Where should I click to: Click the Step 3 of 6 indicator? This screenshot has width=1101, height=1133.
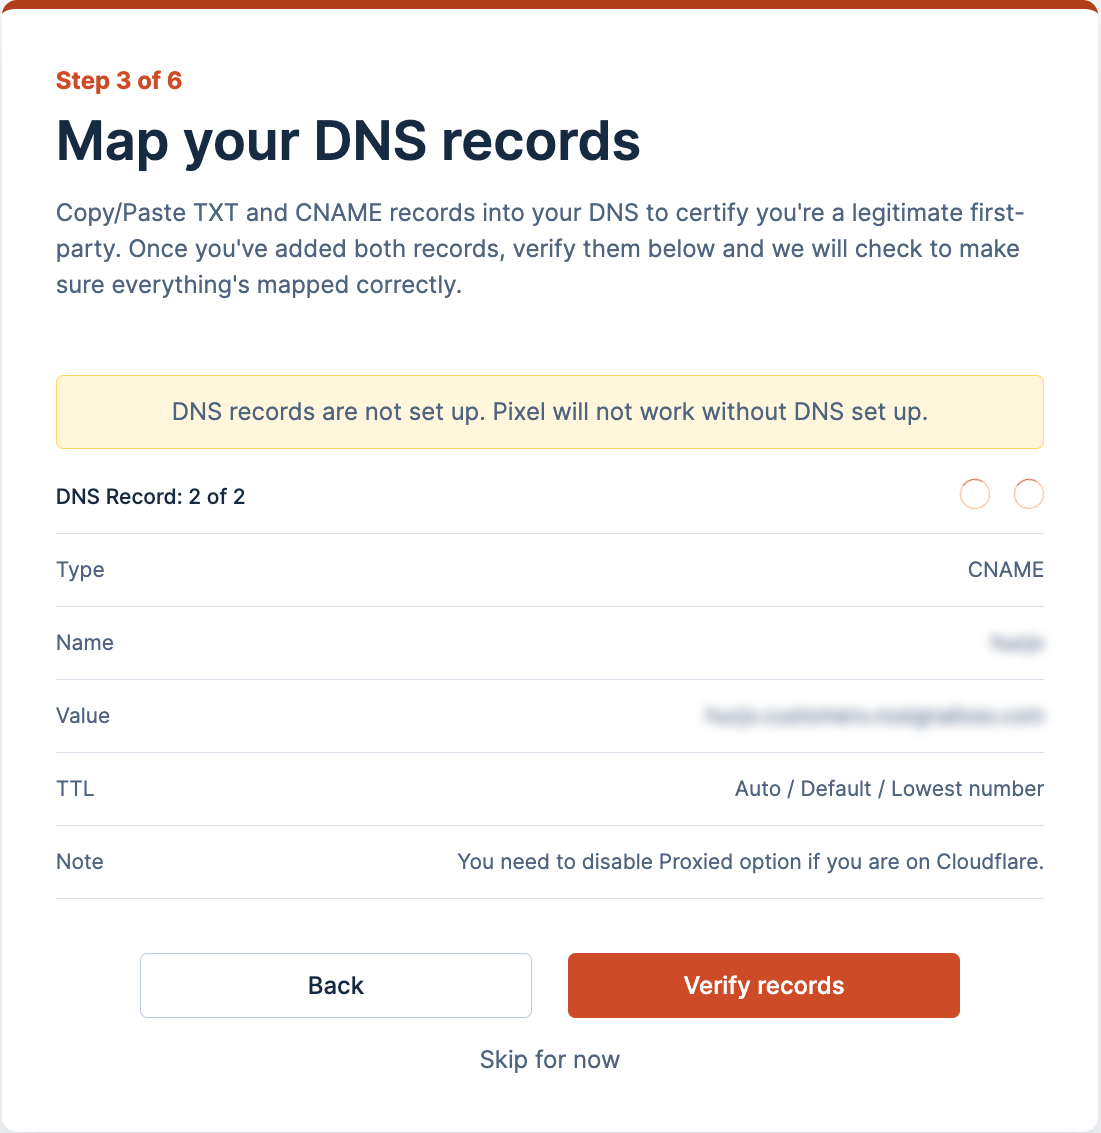(x=119, y=81)
